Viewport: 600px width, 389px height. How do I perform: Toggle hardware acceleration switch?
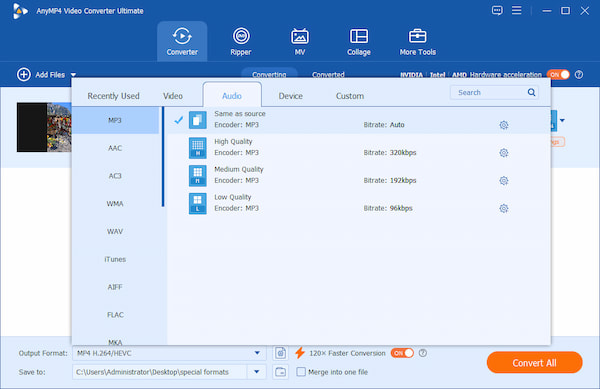coord(558,75)
